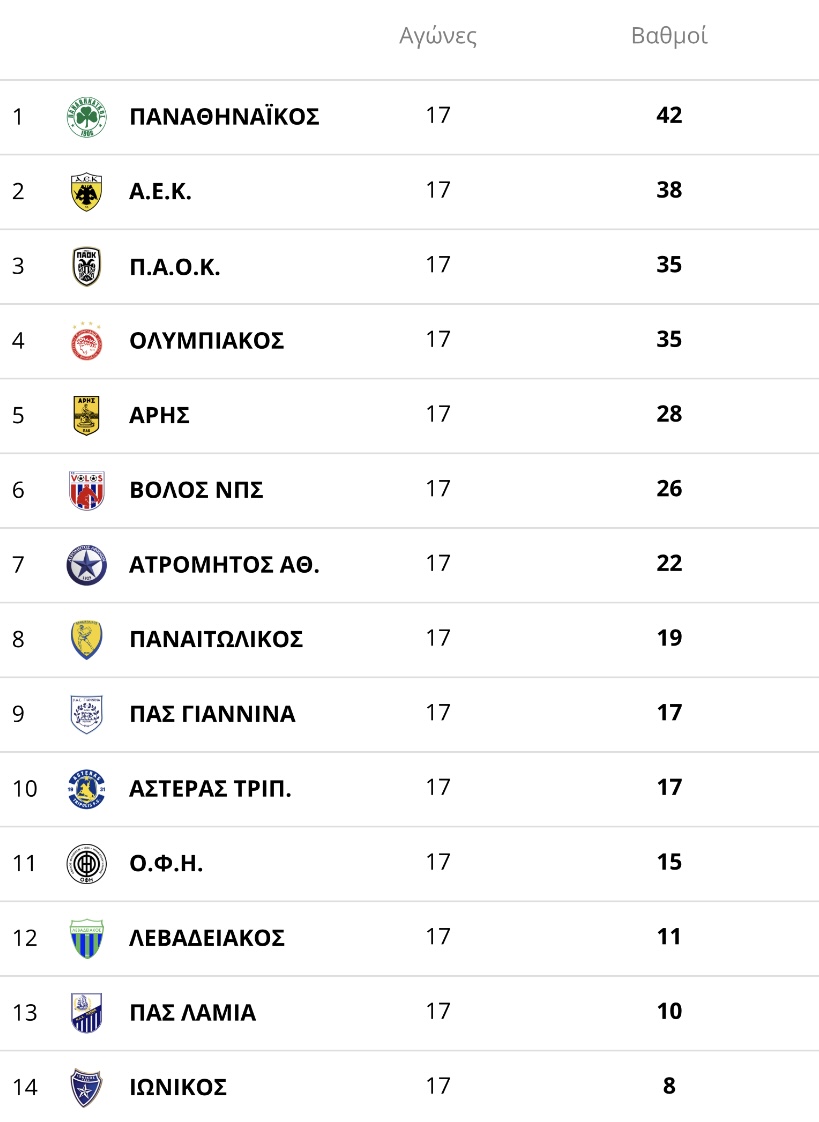Click the Panathinaikos green shamrock crest
This screenshot has height=1122, width=819.
[87, 117]
